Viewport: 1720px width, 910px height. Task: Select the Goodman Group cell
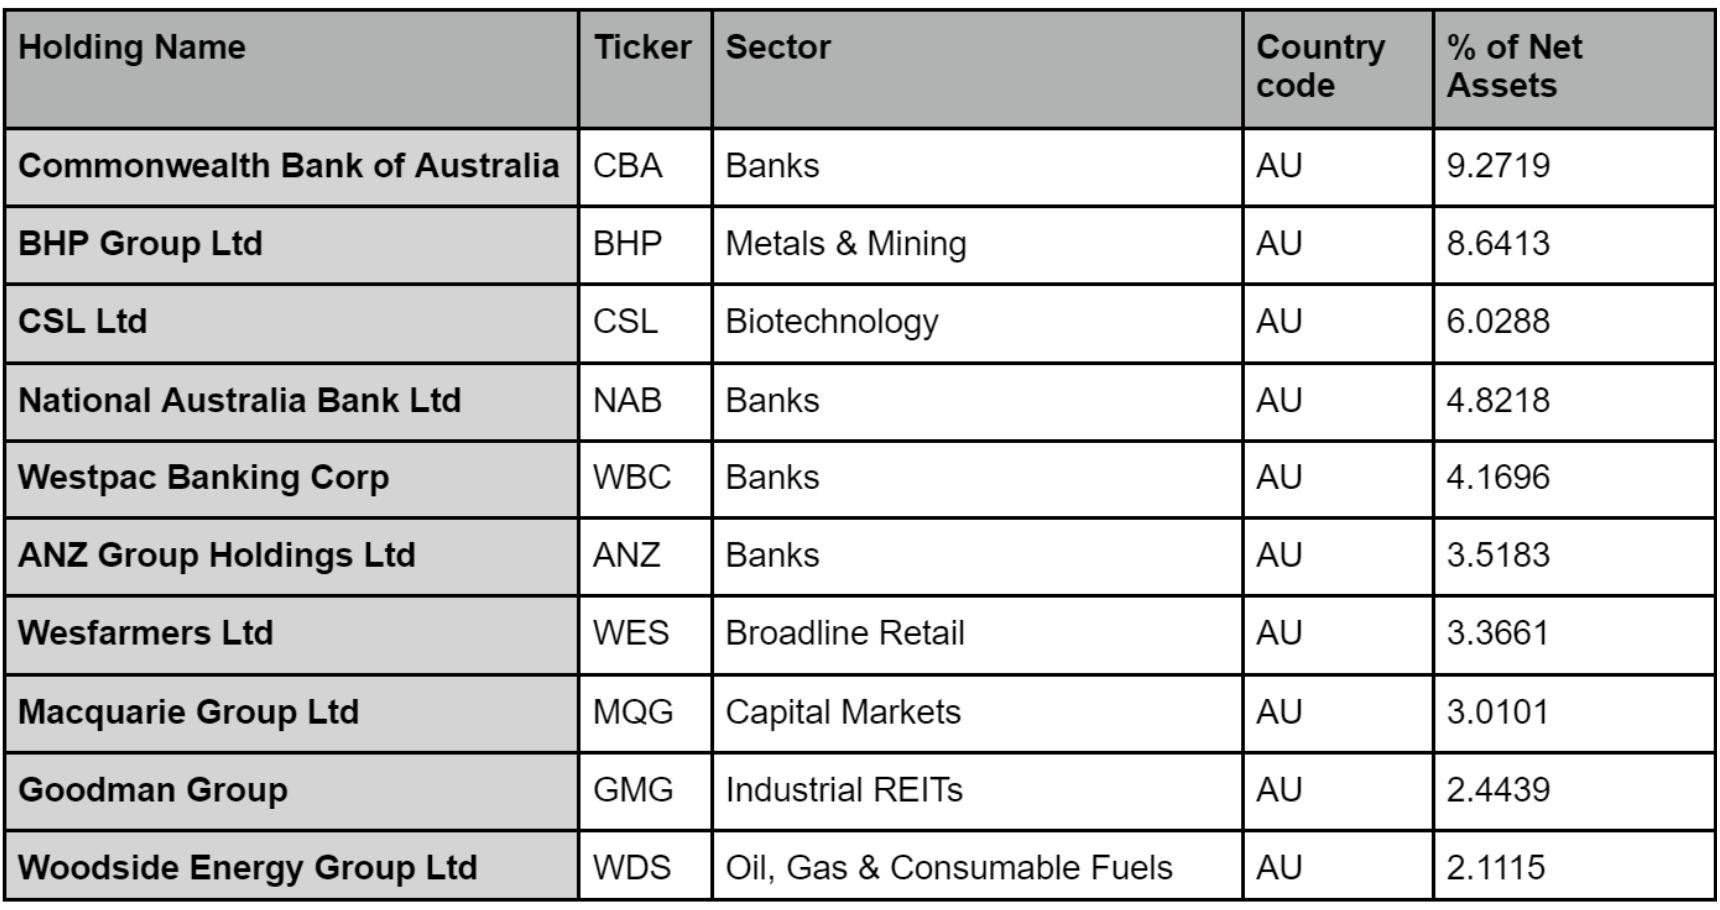coord(291,791)
